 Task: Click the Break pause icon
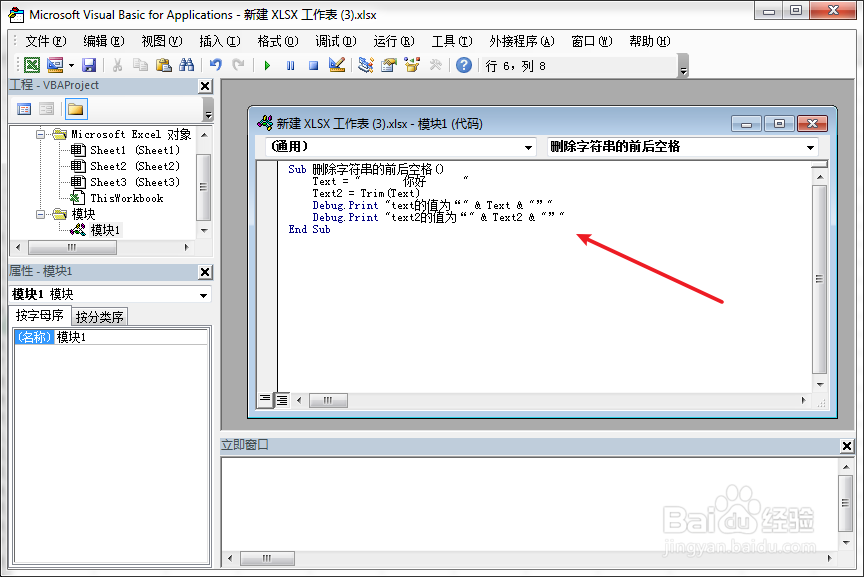pyautogui.click(x=290, y=66)
